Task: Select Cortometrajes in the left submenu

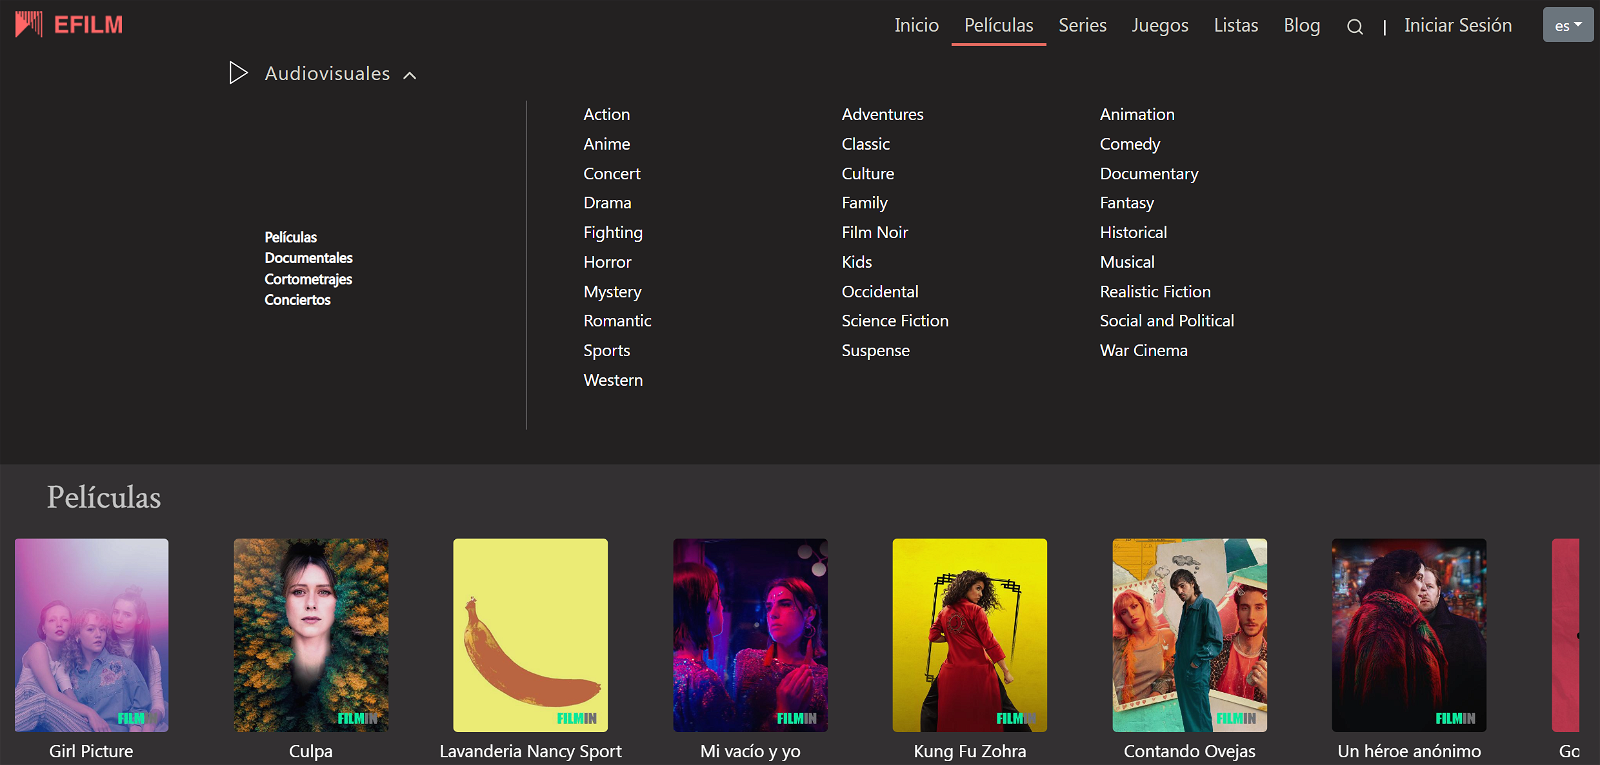Action: click(x=308, y=279)
